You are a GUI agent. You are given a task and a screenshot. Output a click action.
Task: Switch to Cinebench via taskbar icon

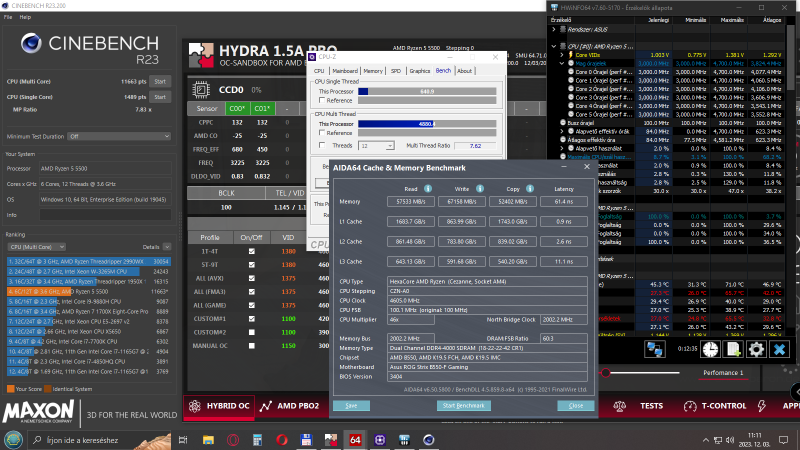point(429,440)
